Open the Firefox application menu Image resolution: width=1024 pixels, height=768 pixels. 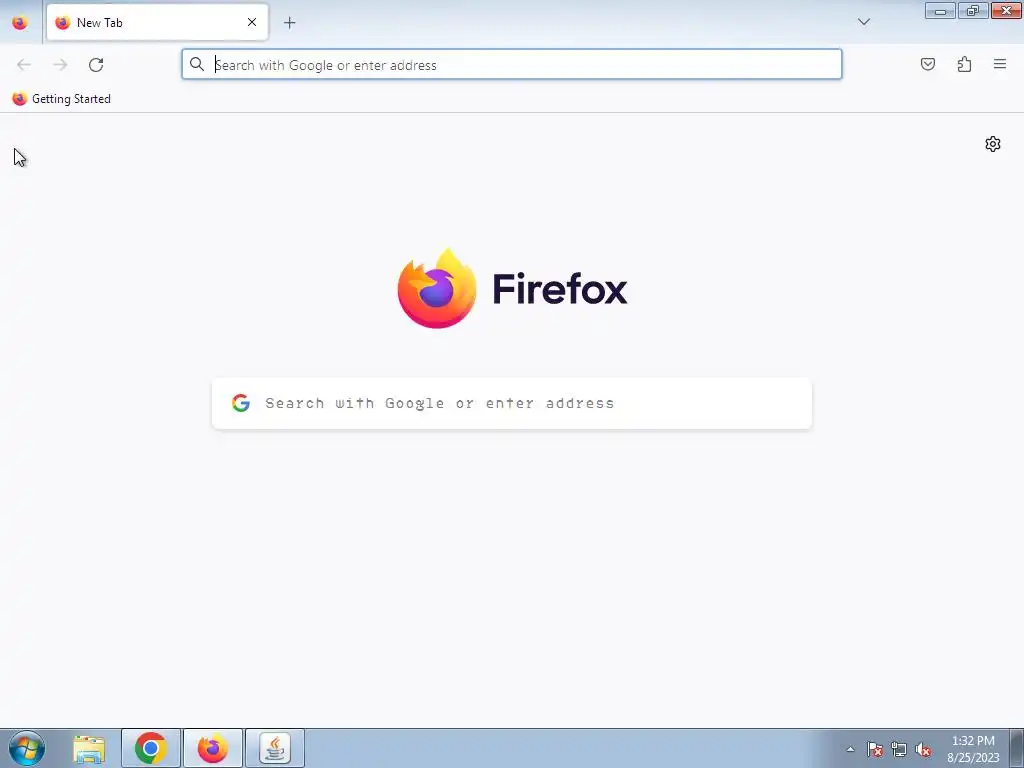tap(999, 64)
